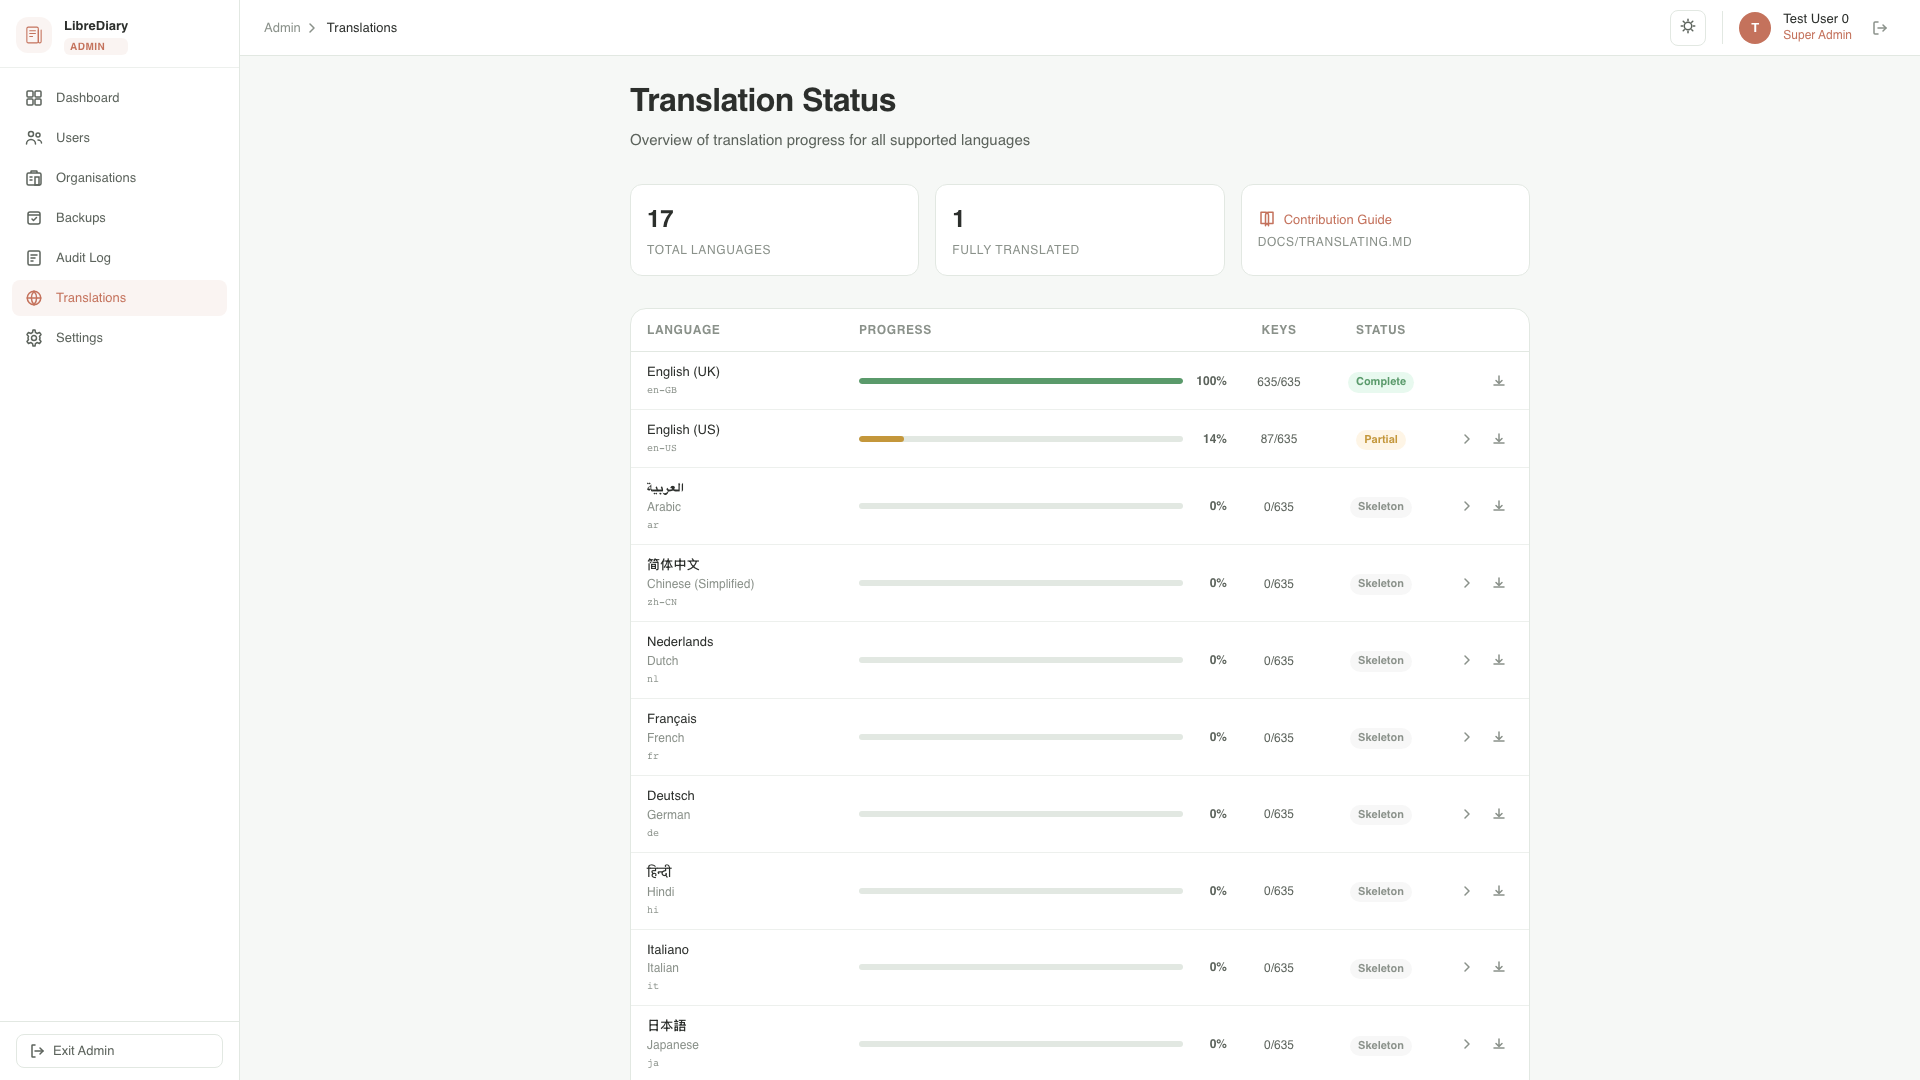The height and width of the screenshot is (1080, 1920).
Task: Log out using the sign-out icon
Action: click(1880, 28)
